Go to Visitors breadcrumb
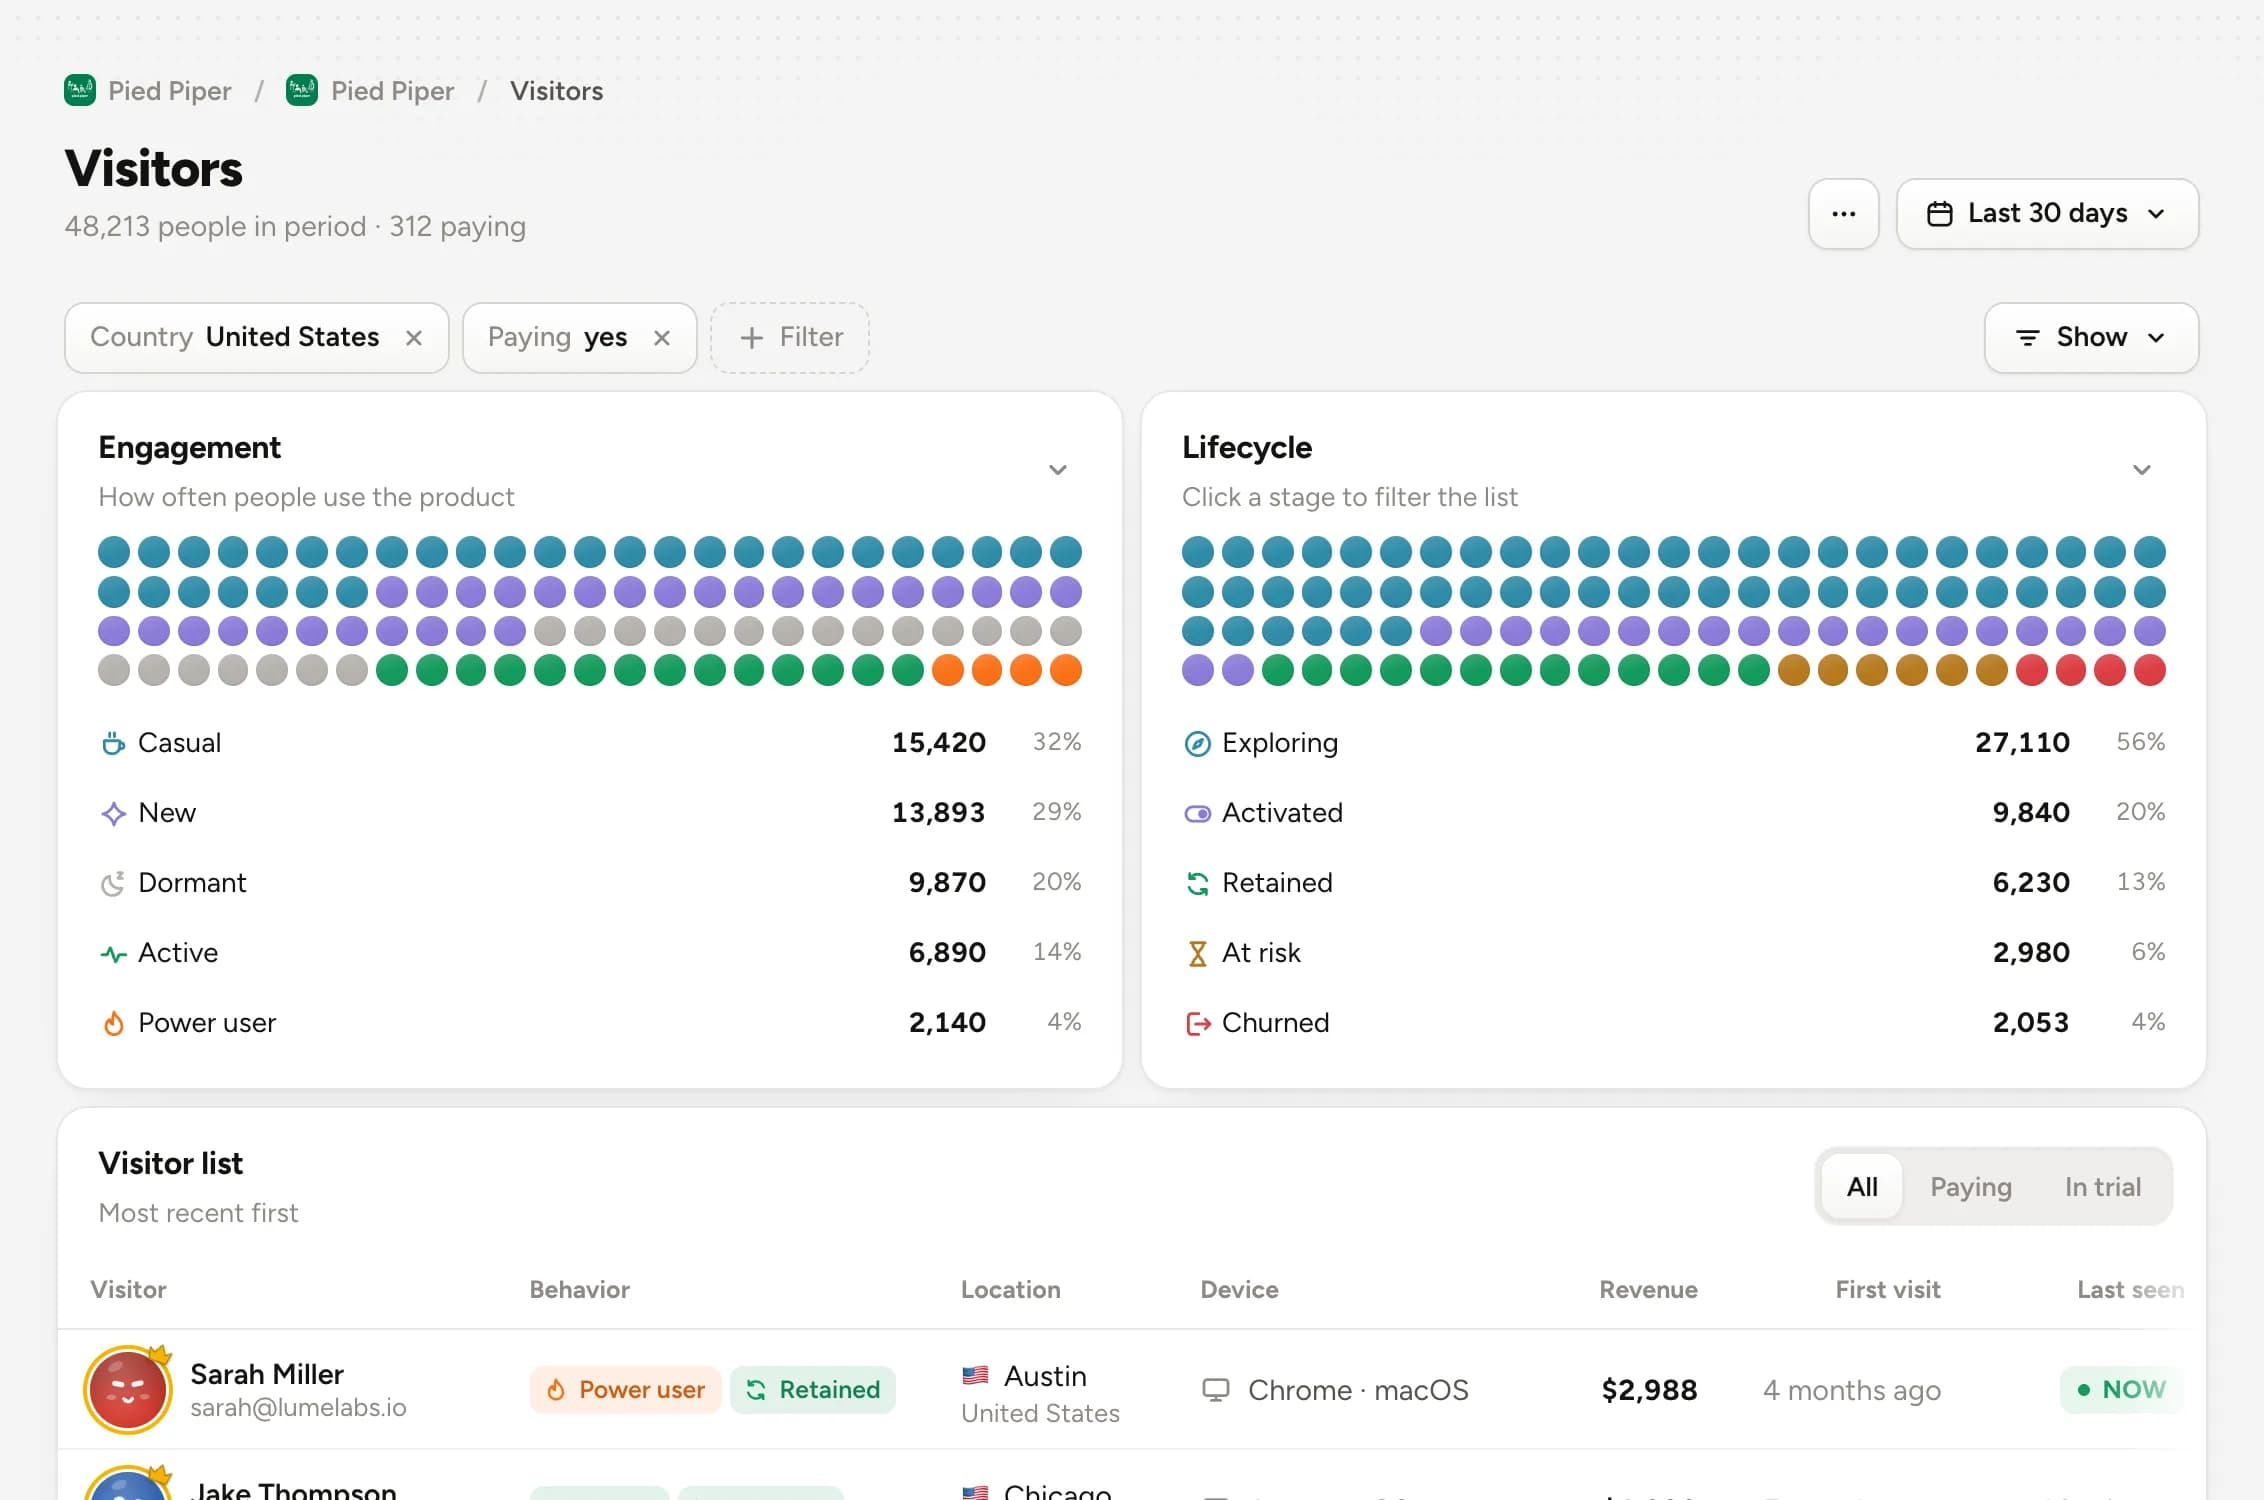The image size is (2264, 1500). (556, 91)
